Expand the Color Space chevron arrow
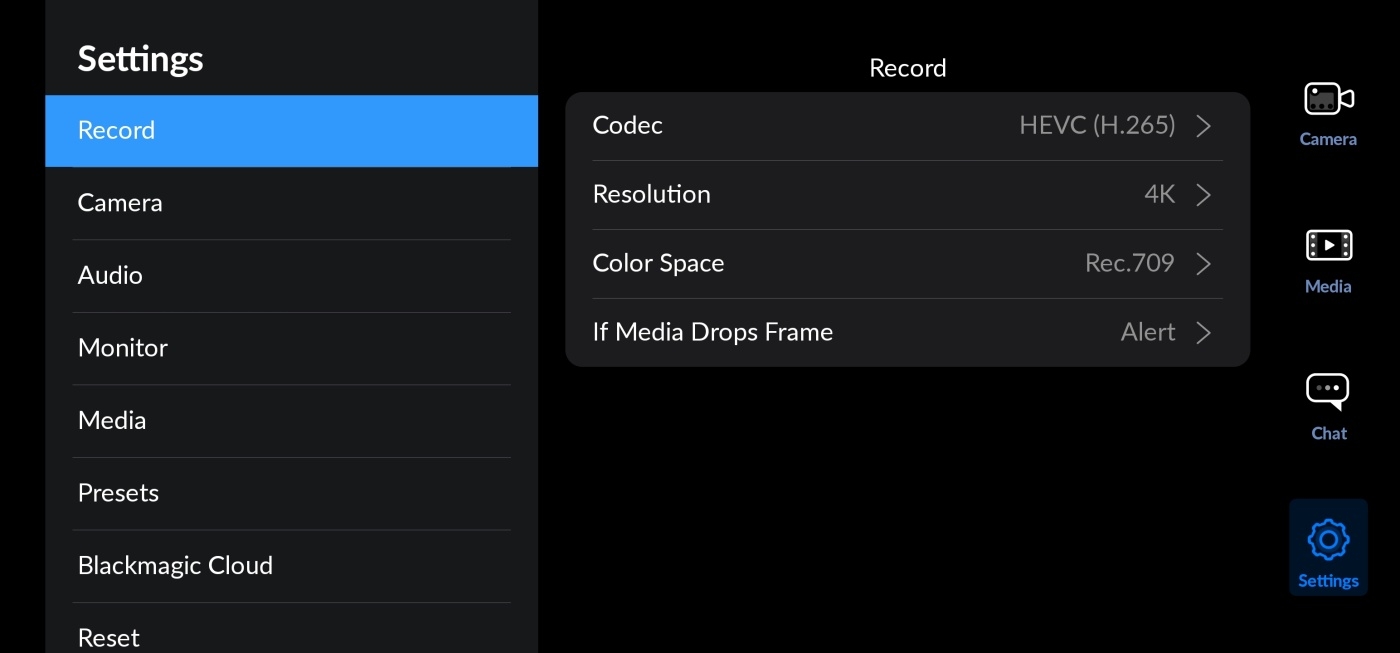Viewport: 1400px width, 653px height. [1204, 264]
